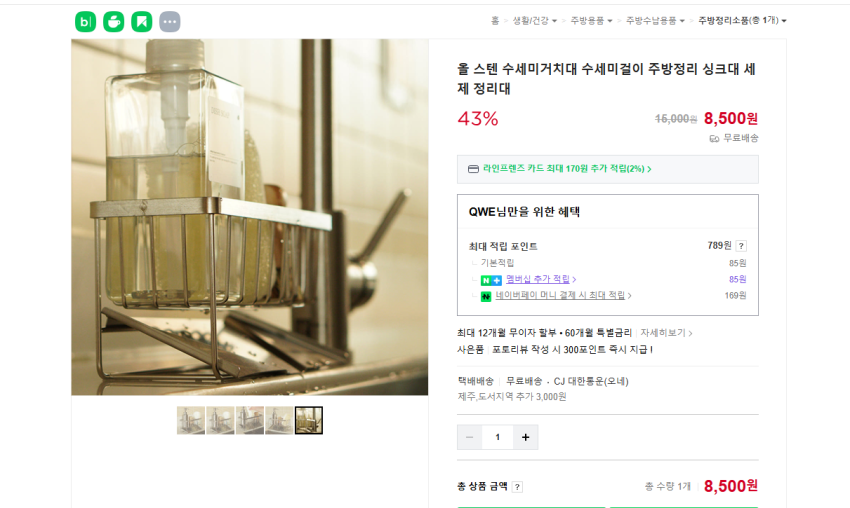Open more sharing options ellipsis icon
850x508 pixels.
(x=170, y=22)
